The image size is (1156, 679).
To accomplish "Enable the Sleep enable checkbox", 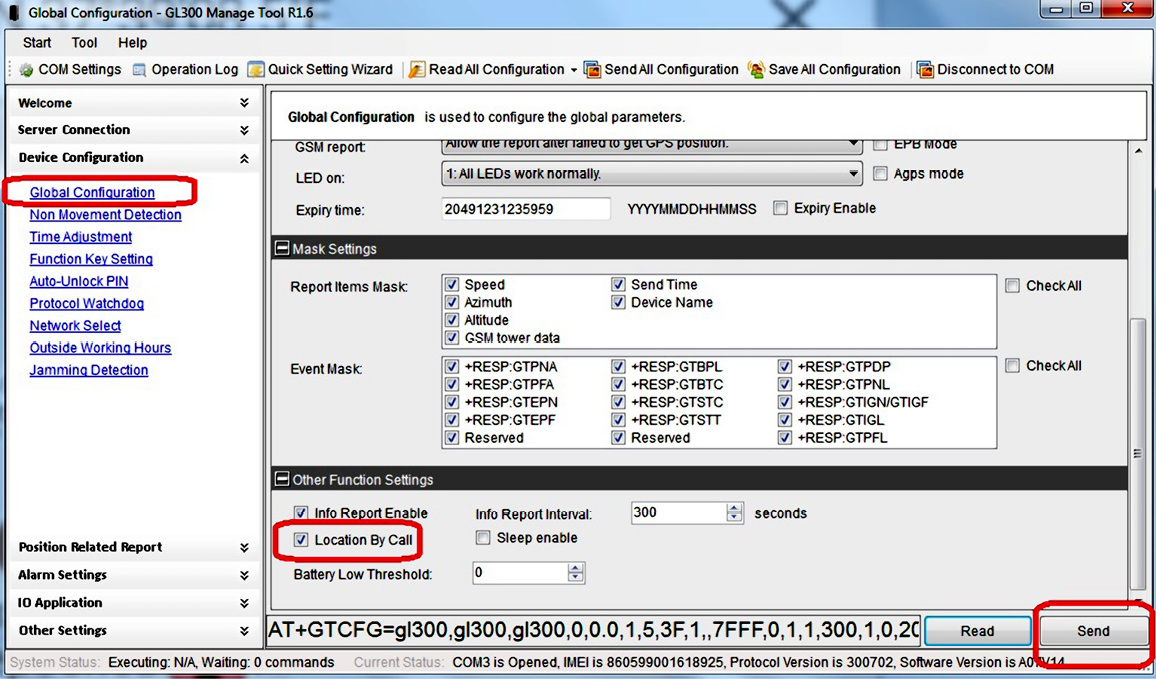I will click(483, 538).
